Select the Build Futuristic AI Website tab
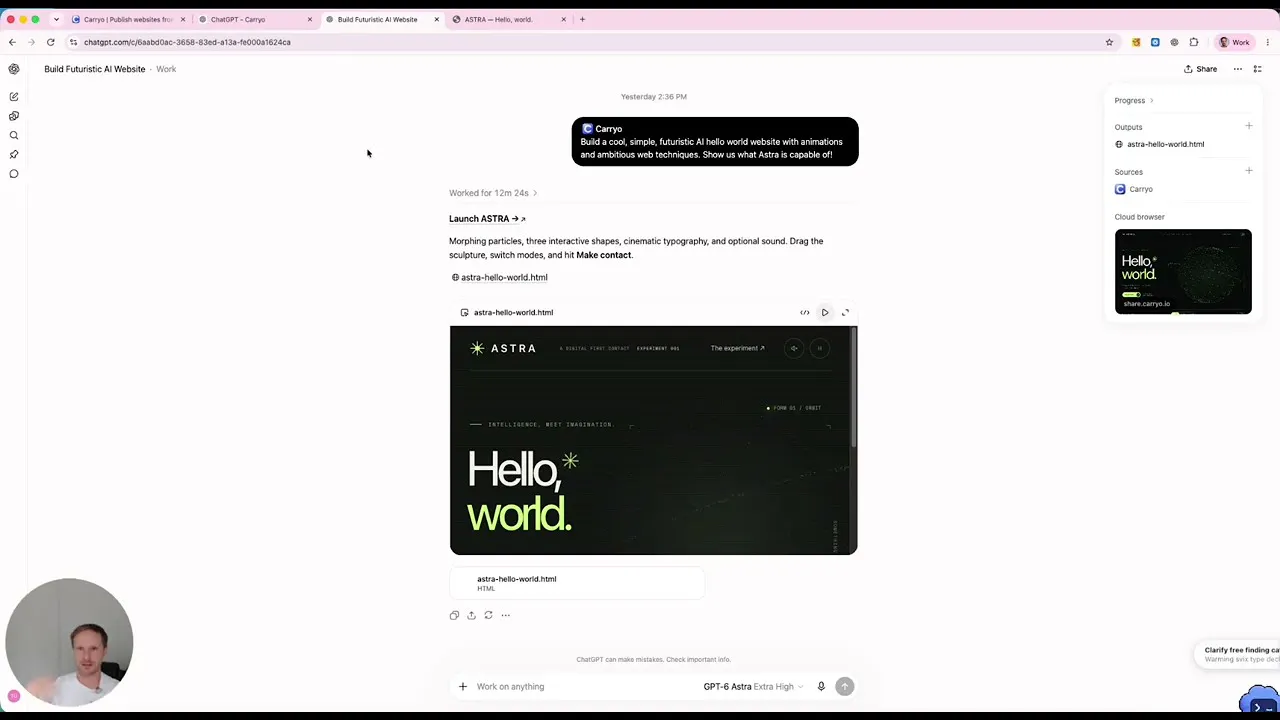This screenshot has width=1280, height=720. pyautogui.click(x=383, y=19)
